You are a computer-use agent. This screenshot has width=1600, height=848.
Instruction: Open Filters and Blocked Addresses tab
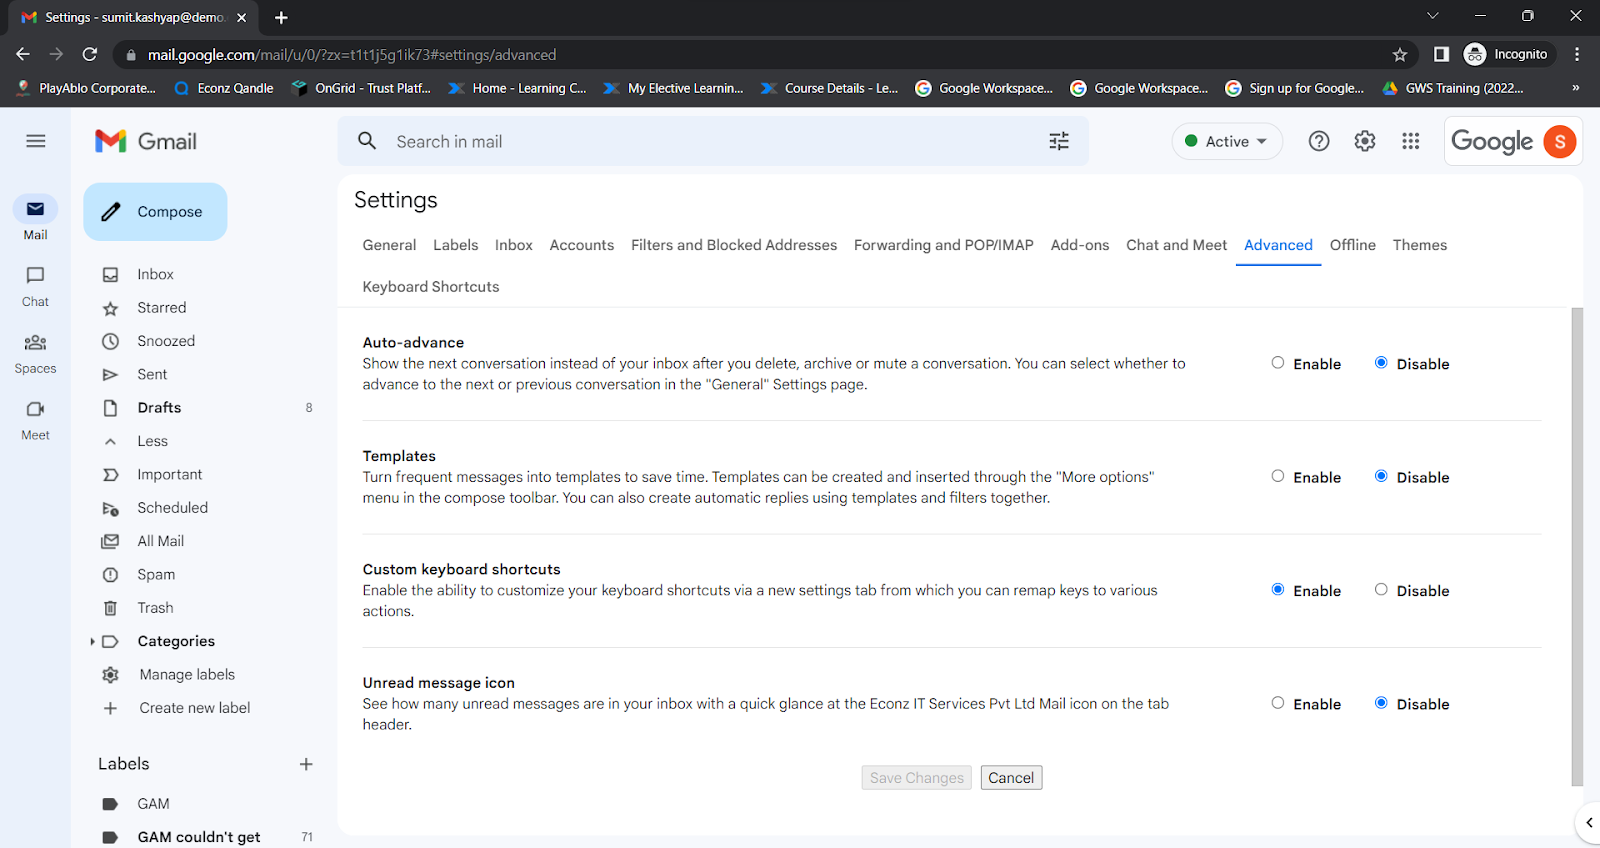734,245
